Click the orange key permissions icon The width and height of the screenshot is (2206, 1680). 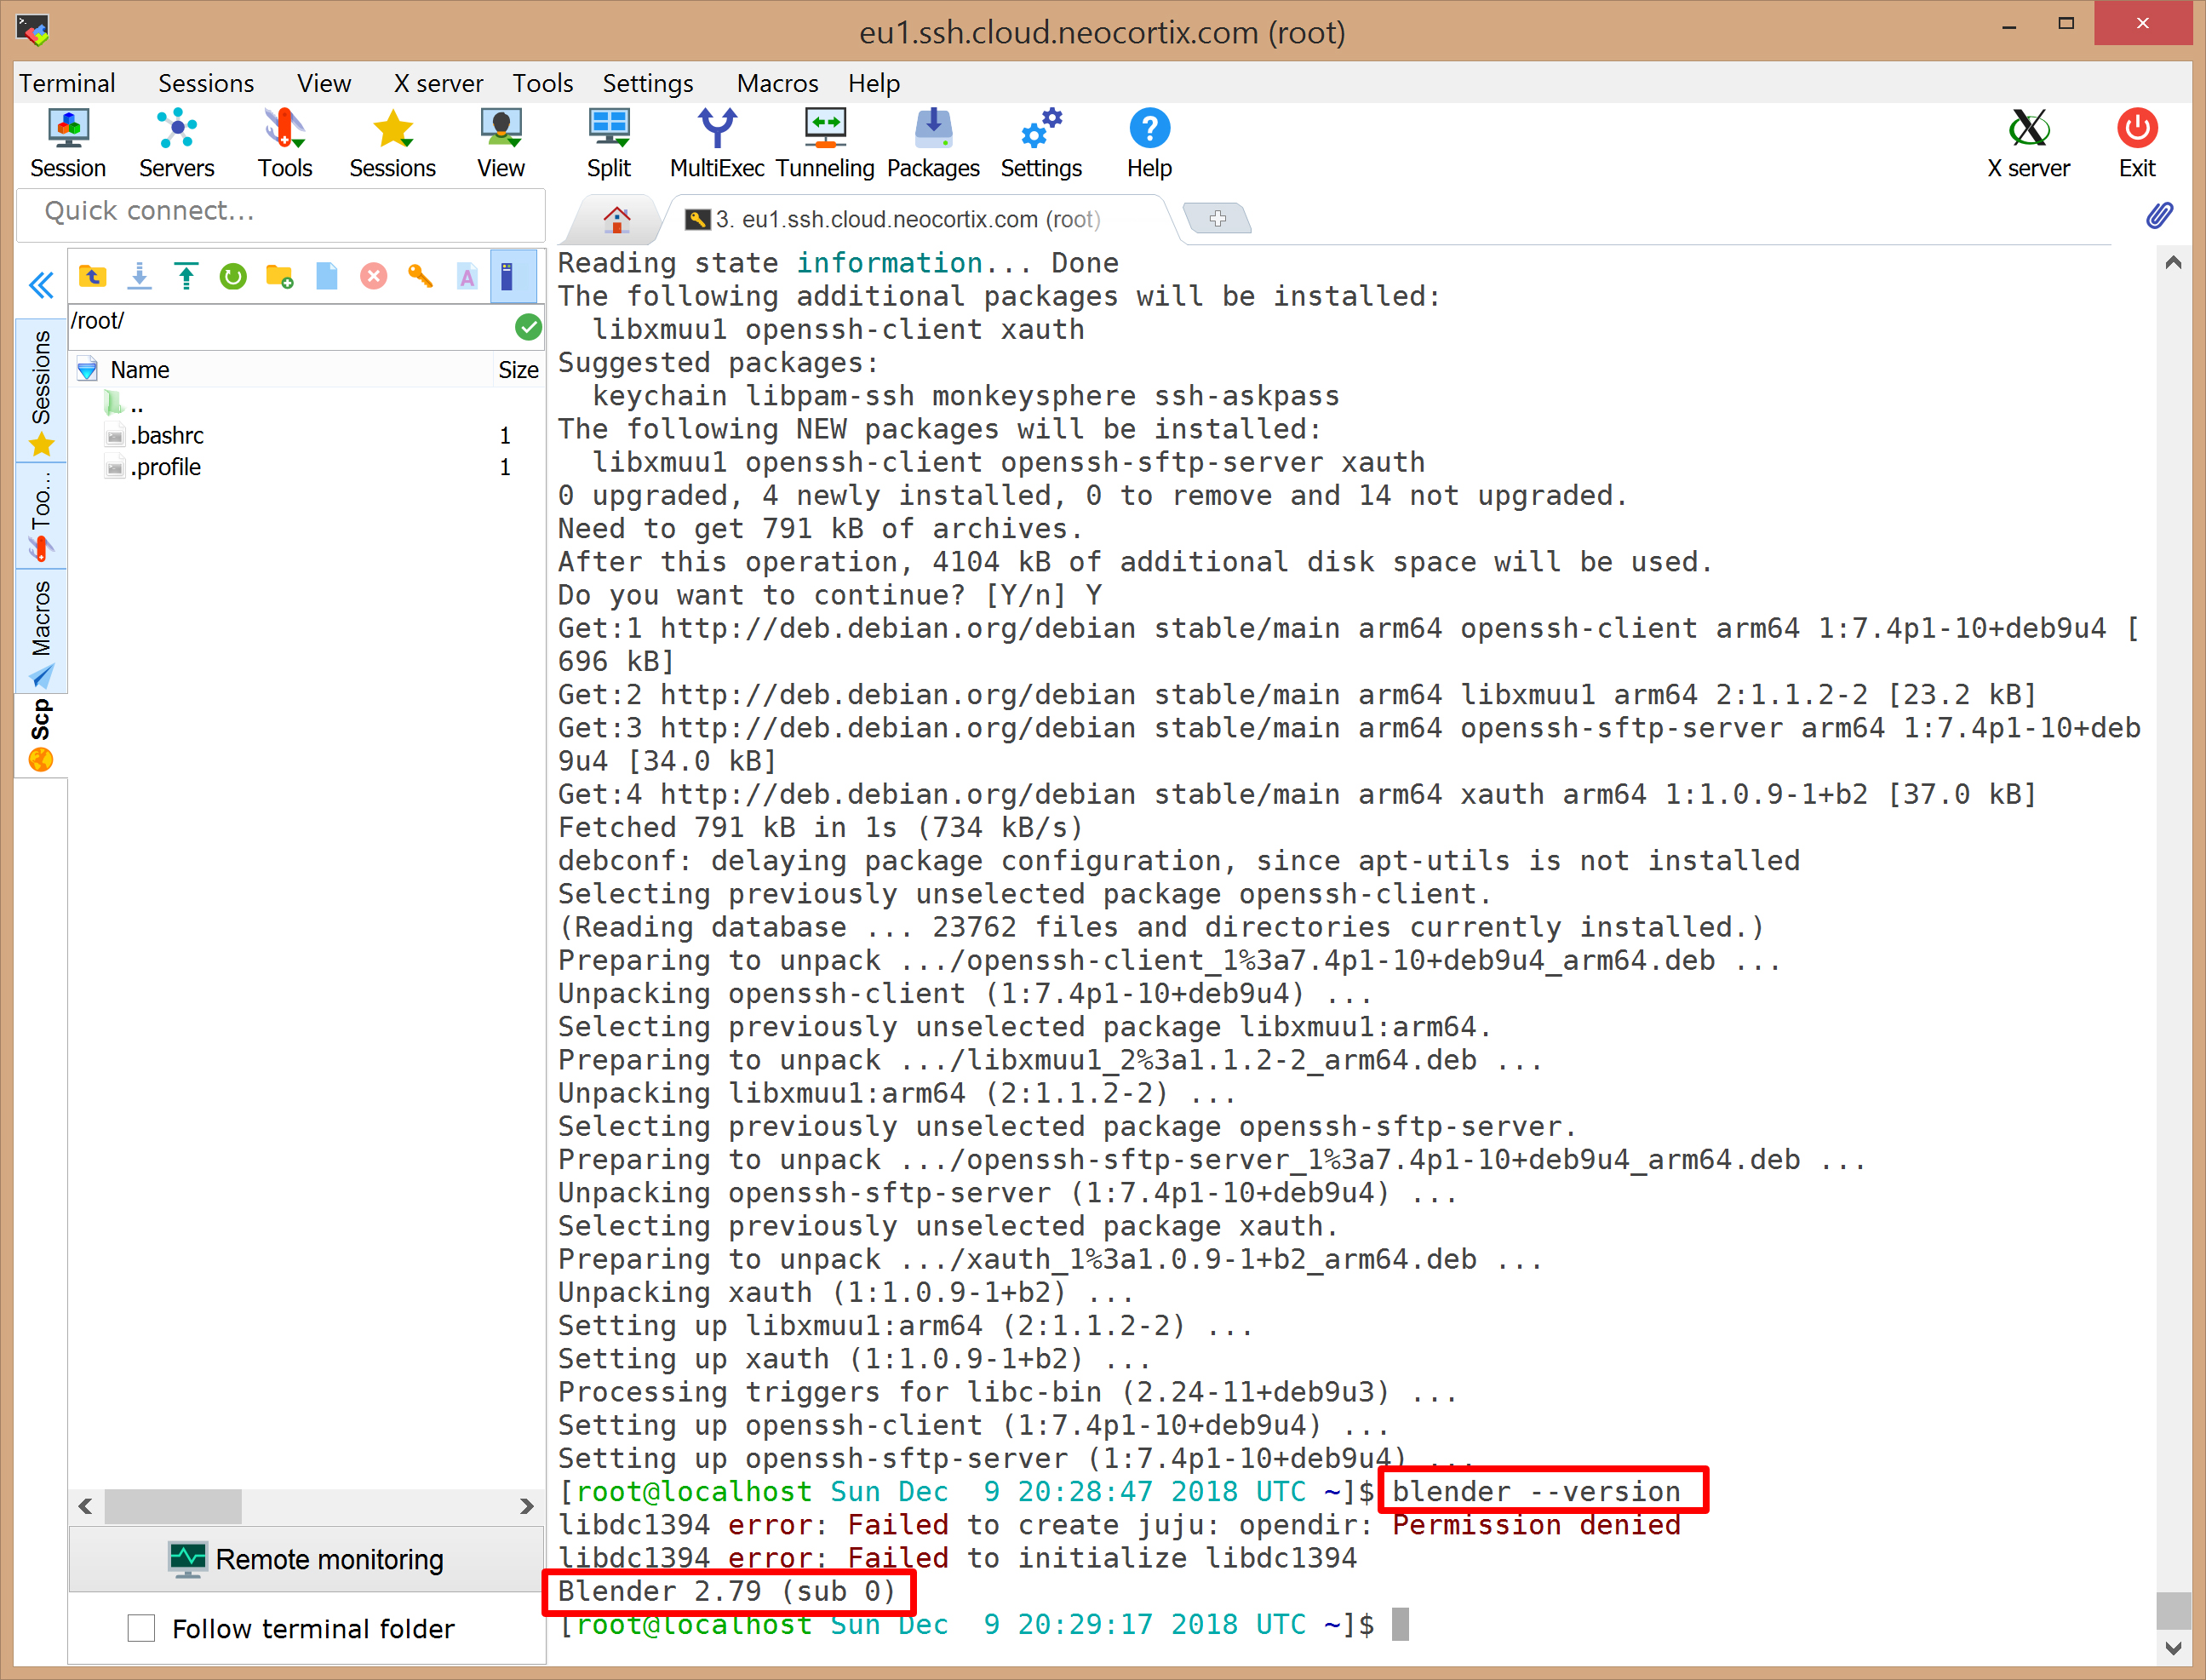[420, 276]
